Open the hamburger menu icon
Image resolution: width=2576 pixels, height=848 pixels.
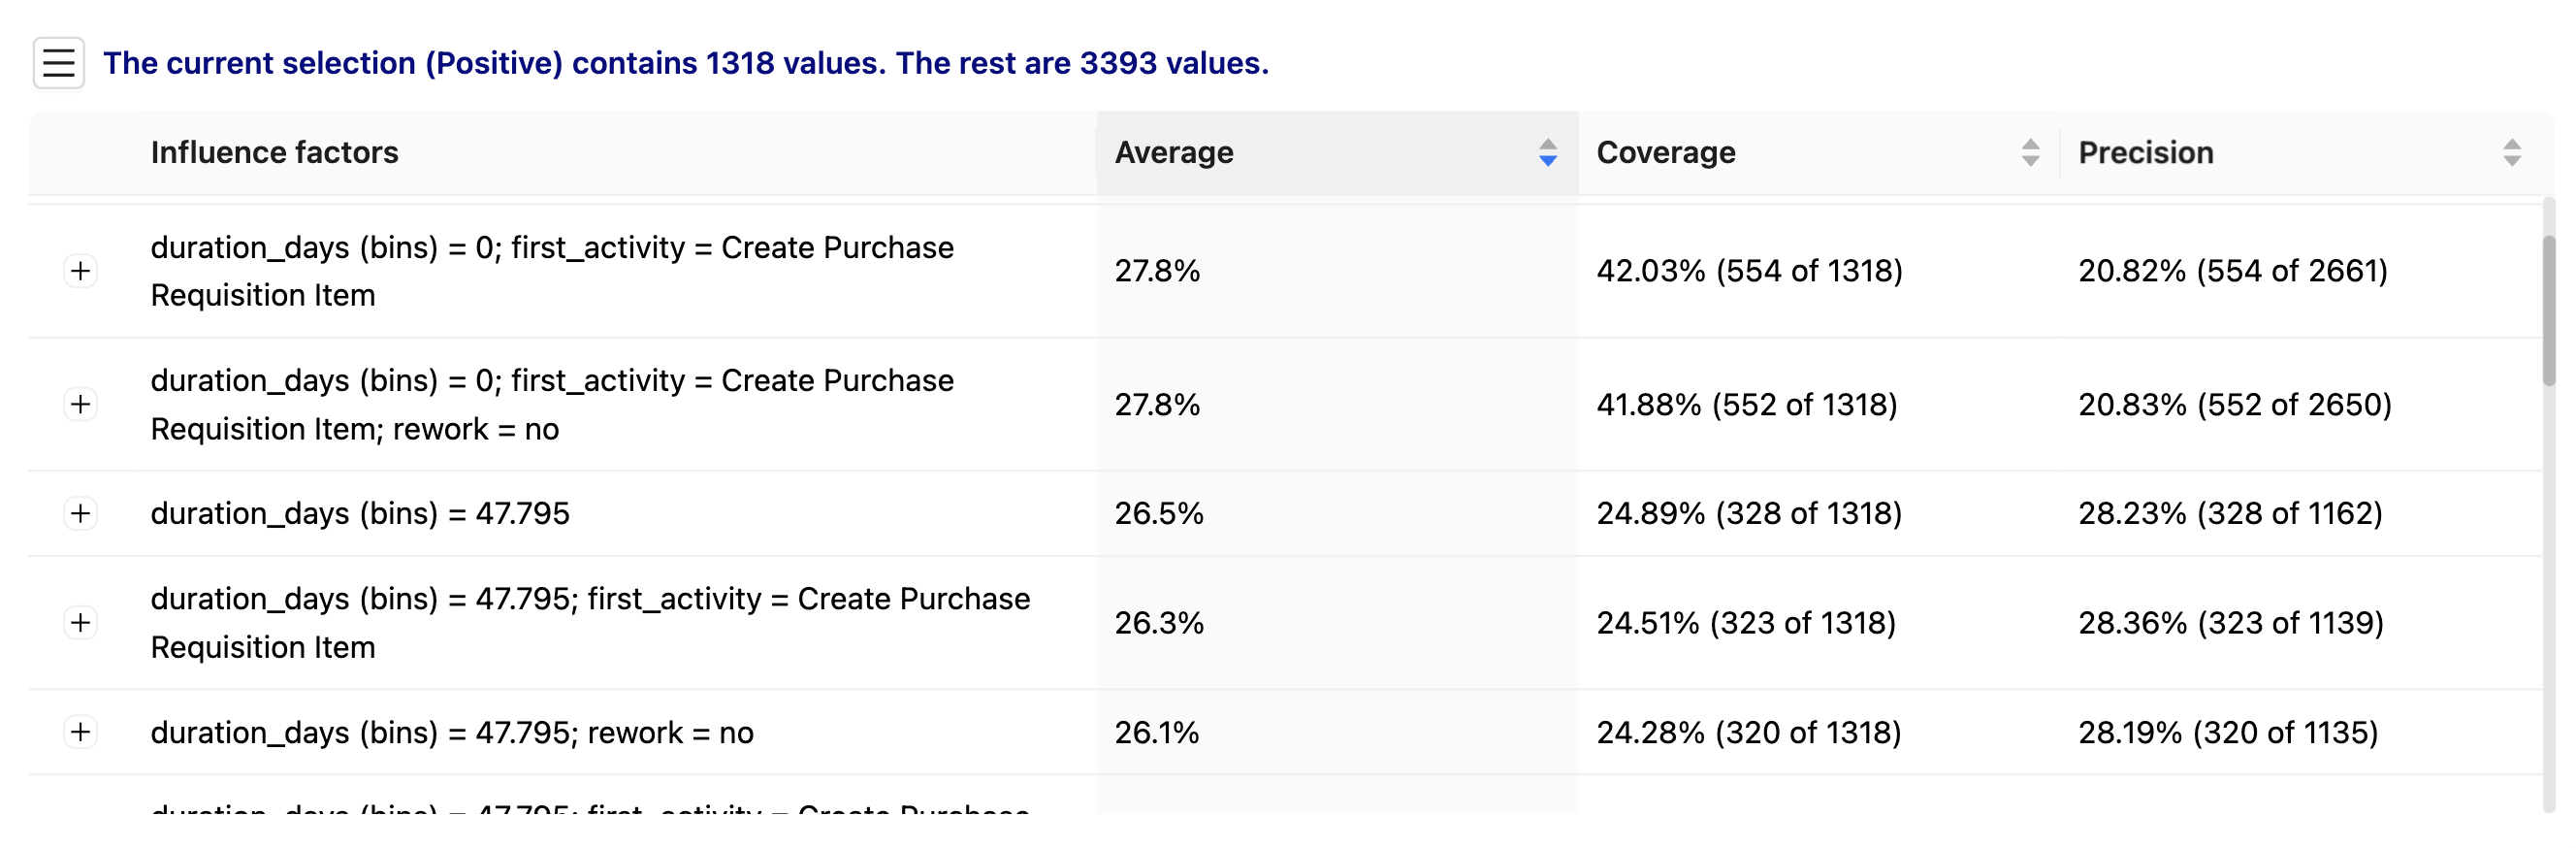click(x=58, y=63)
